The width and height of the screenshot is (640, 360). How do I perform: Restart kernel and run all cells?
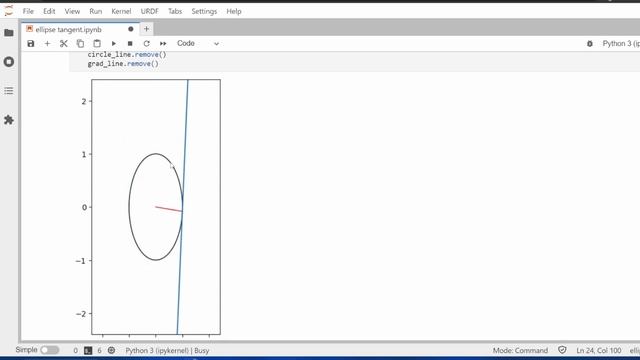point(163,43)
